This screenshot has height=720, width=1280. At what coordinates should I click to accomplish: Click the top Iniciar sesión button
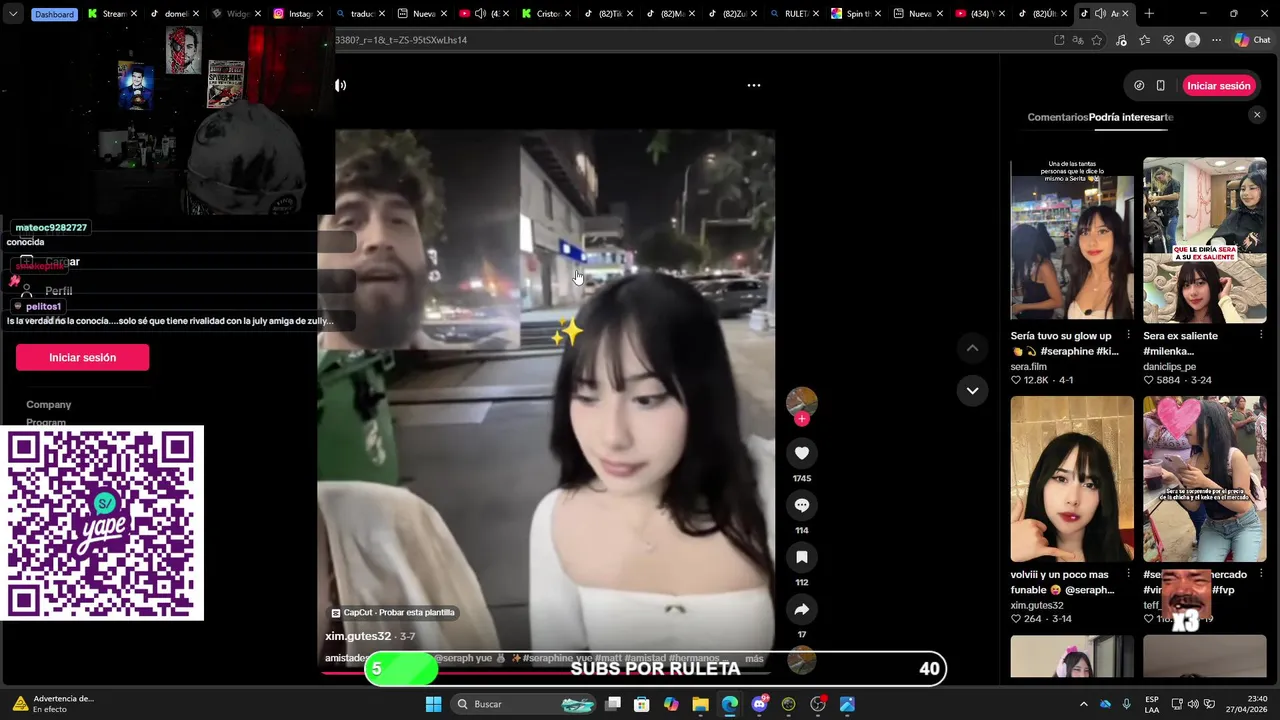[x=1218, y=86]
